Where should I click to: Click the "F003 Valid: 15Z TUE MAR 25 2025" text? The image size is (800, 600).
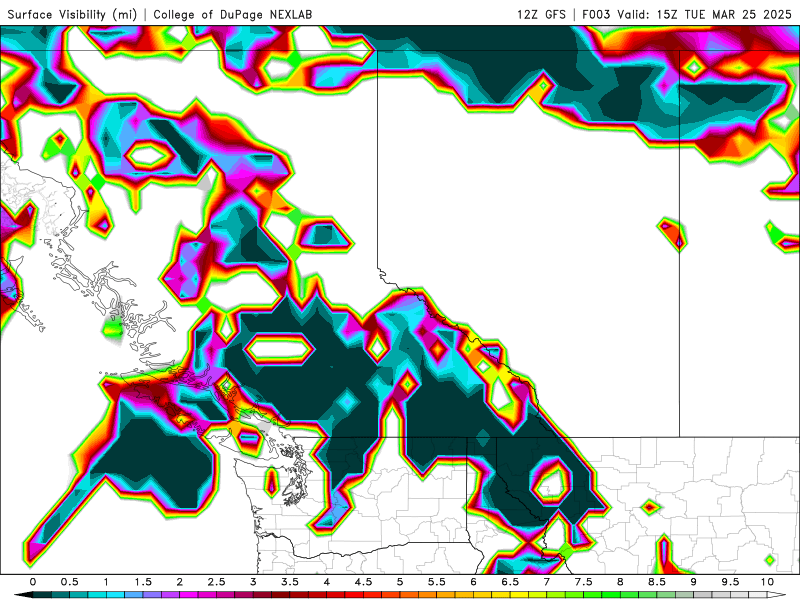coord(687,14)
